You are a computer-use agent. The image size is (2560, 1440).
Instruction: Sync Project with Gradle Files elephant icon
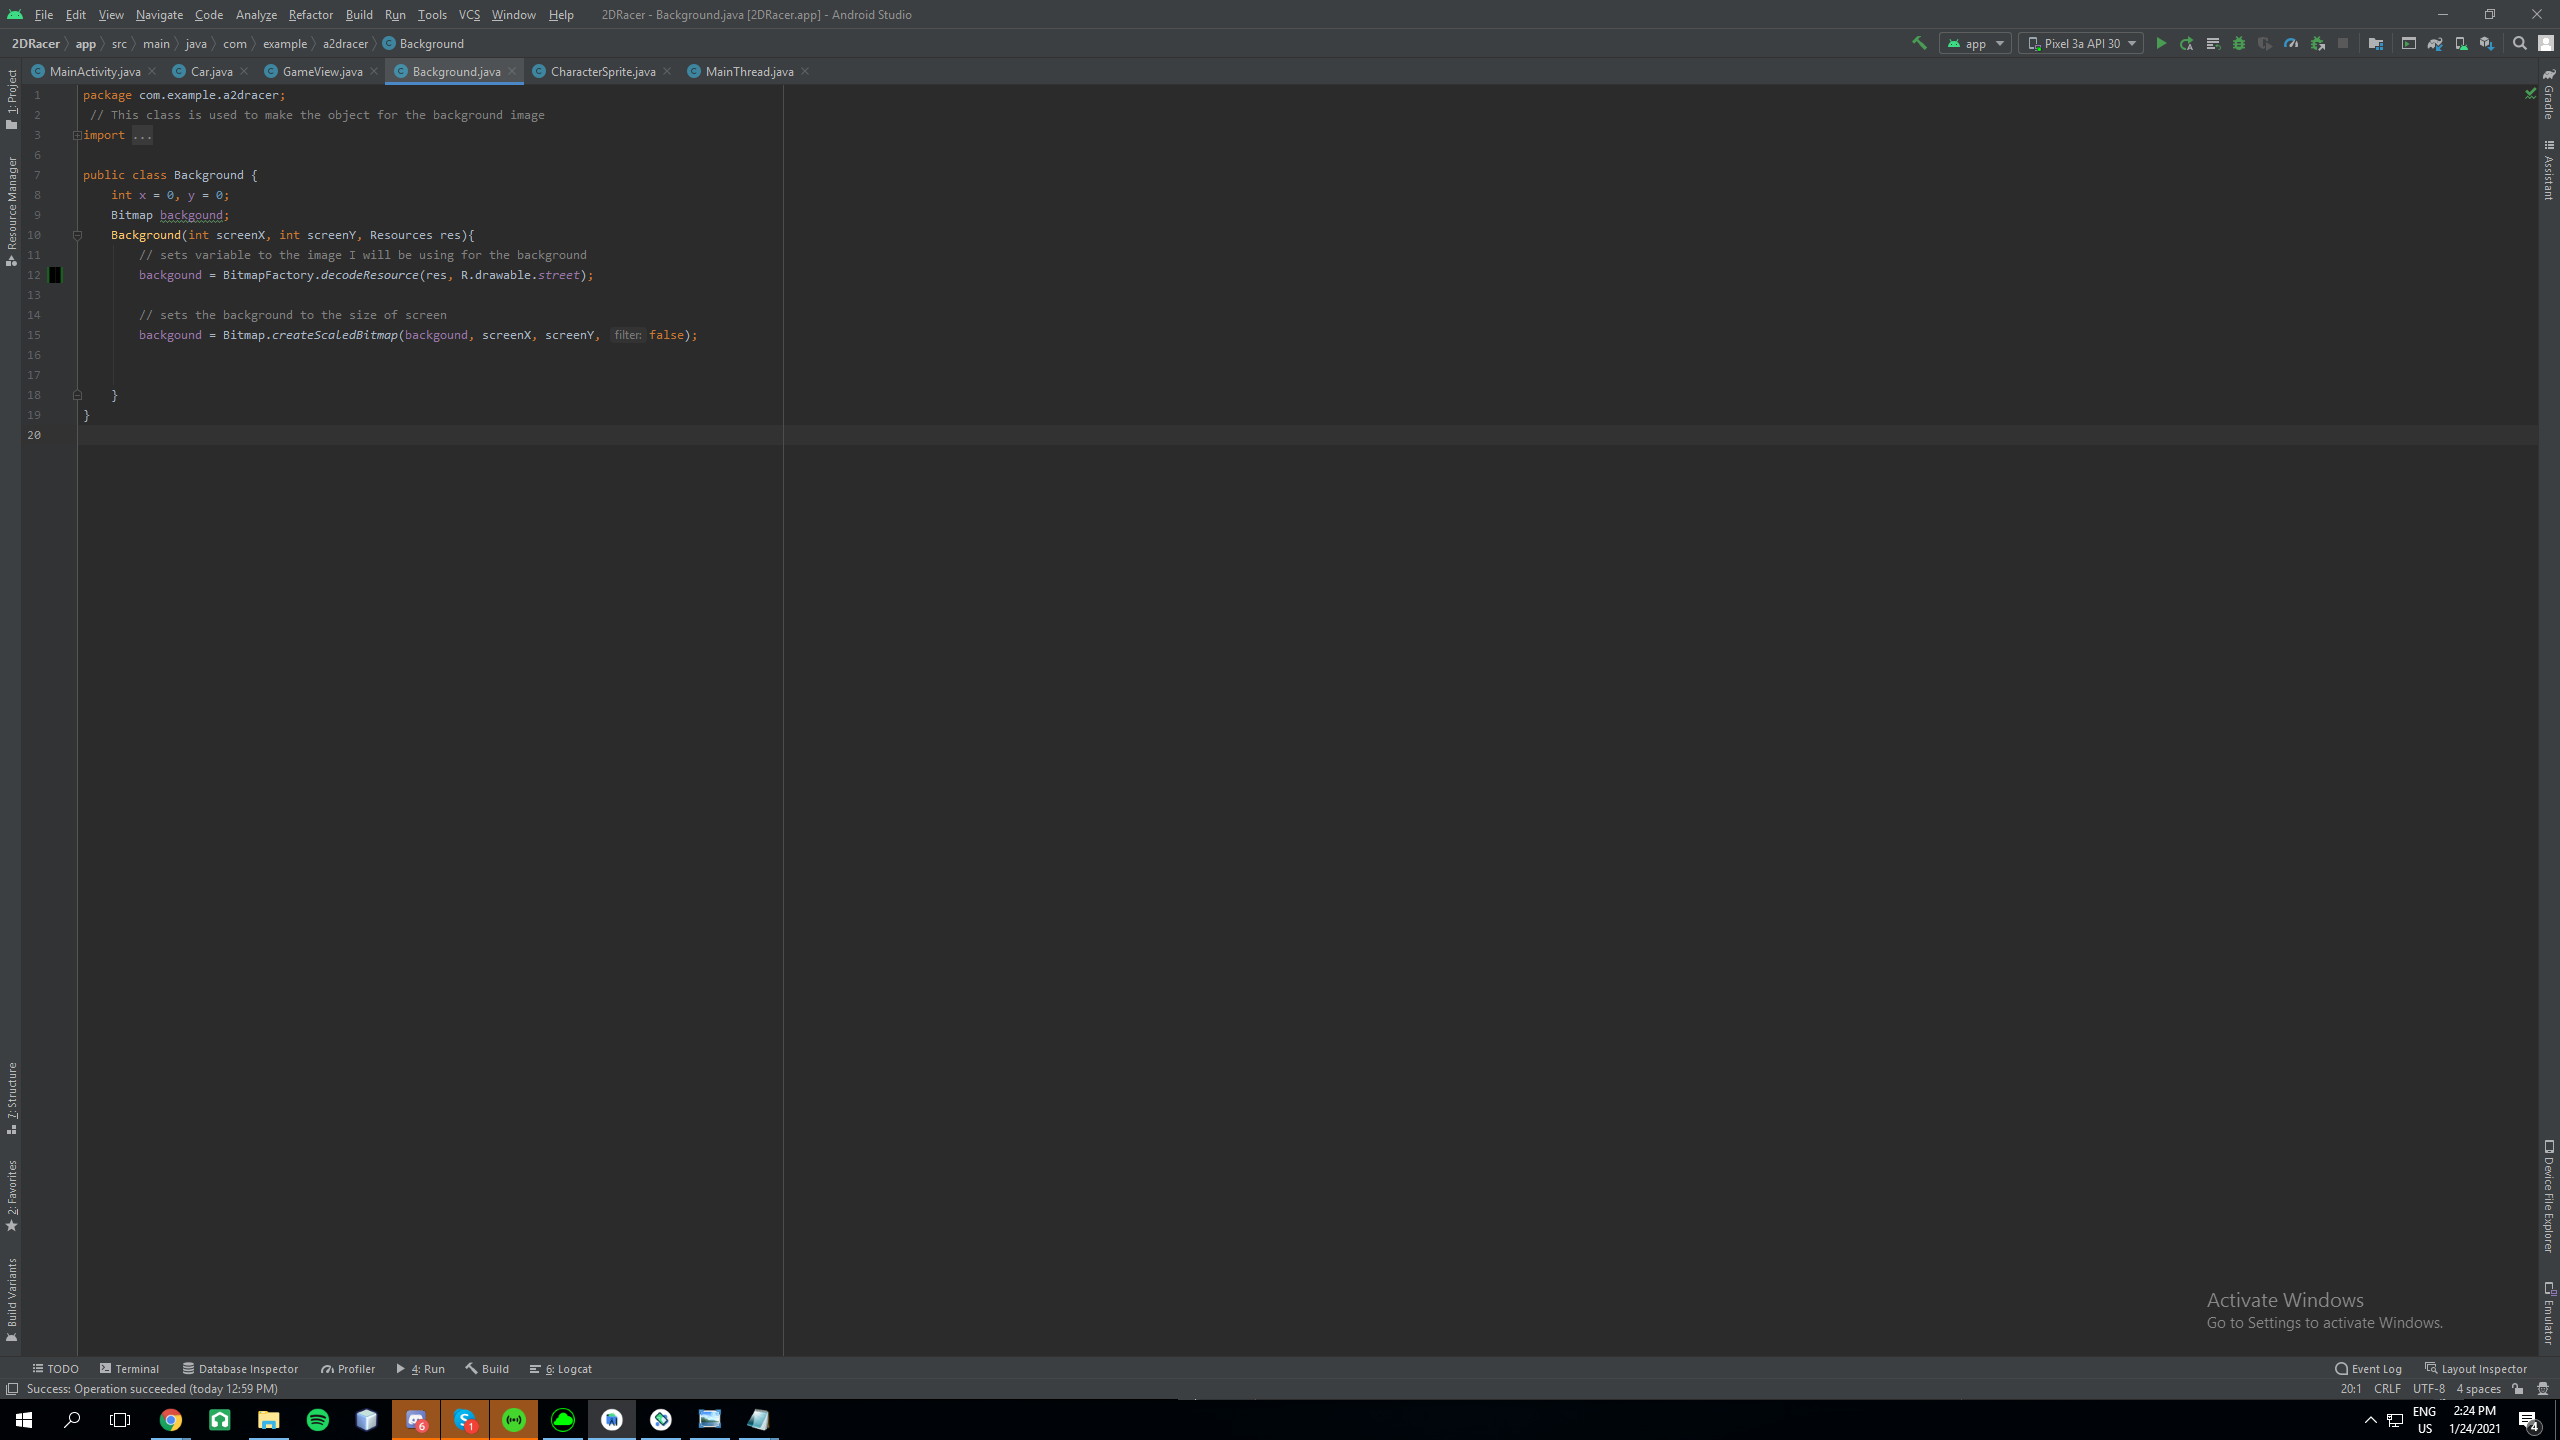pyautogui.click(x=2435, y=43)
